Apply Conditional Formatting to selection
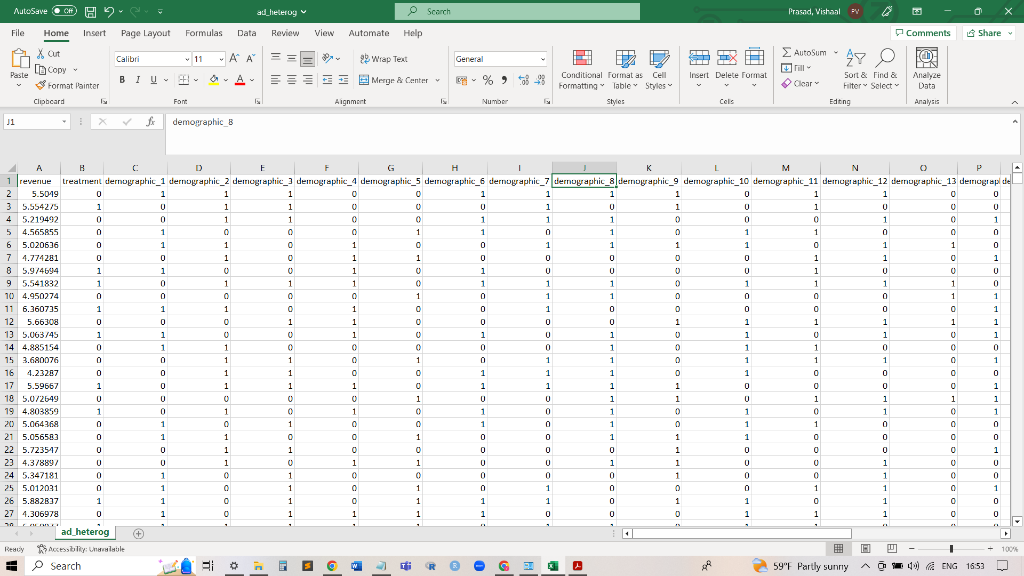 pos(582,71)
